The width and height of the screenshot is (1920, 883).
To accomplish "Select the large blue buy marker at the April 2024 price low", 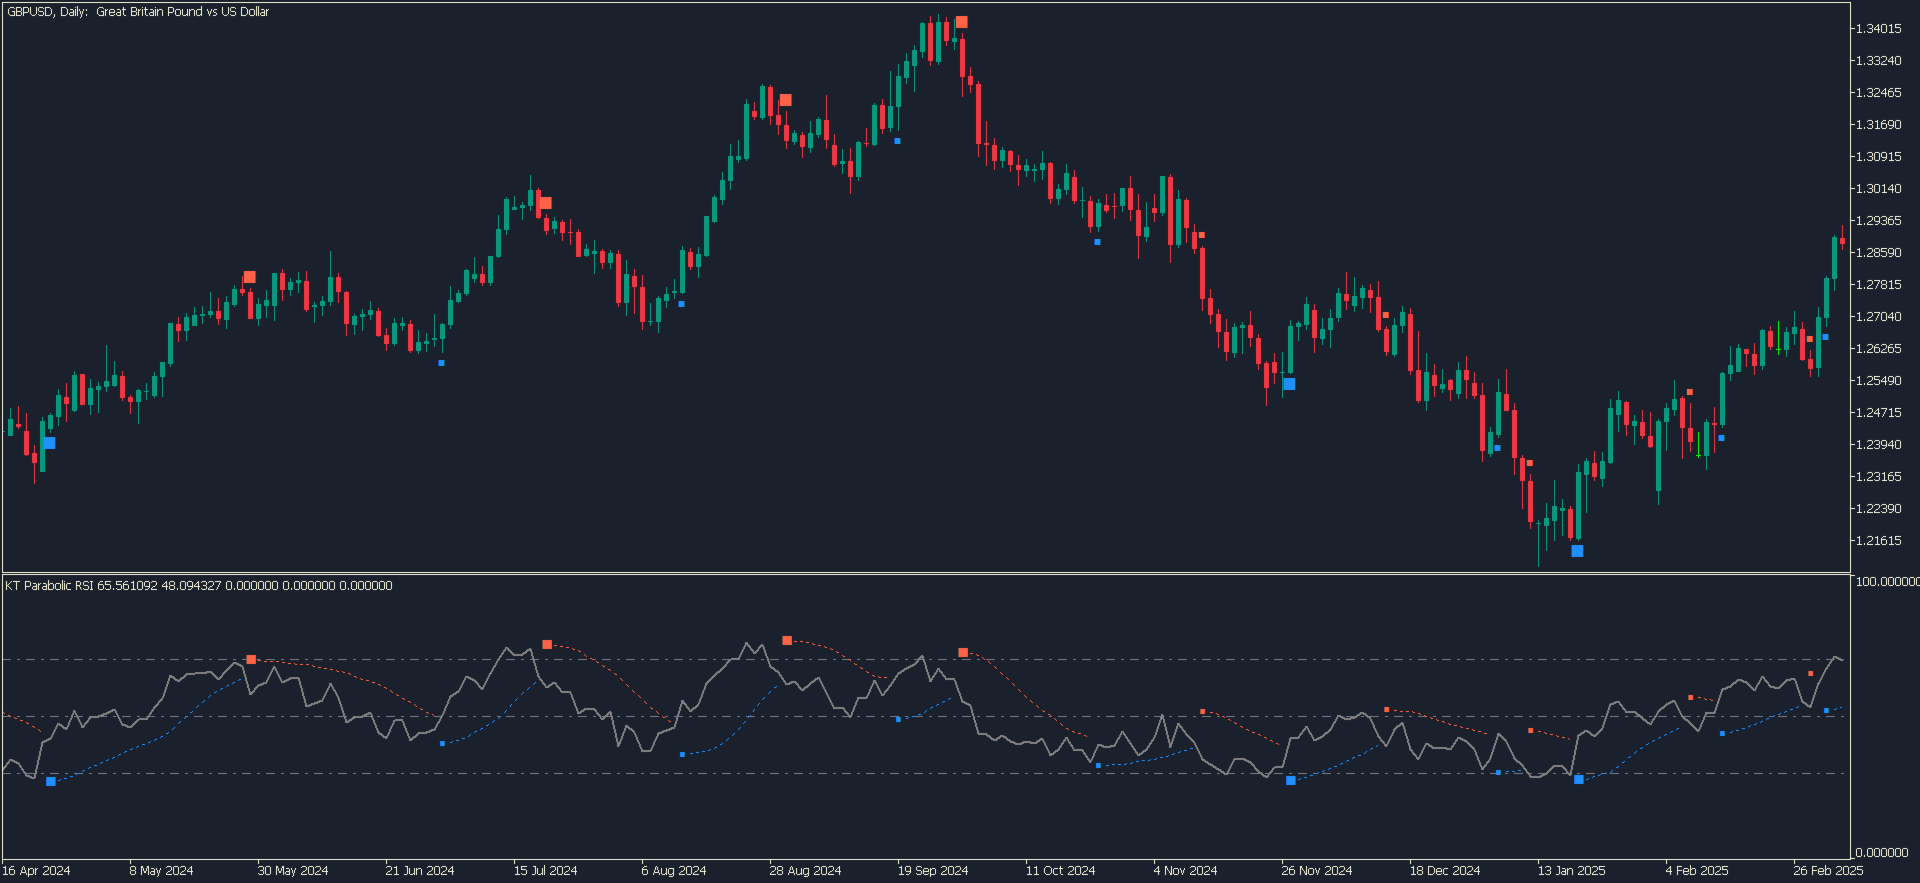I will 50,443.
